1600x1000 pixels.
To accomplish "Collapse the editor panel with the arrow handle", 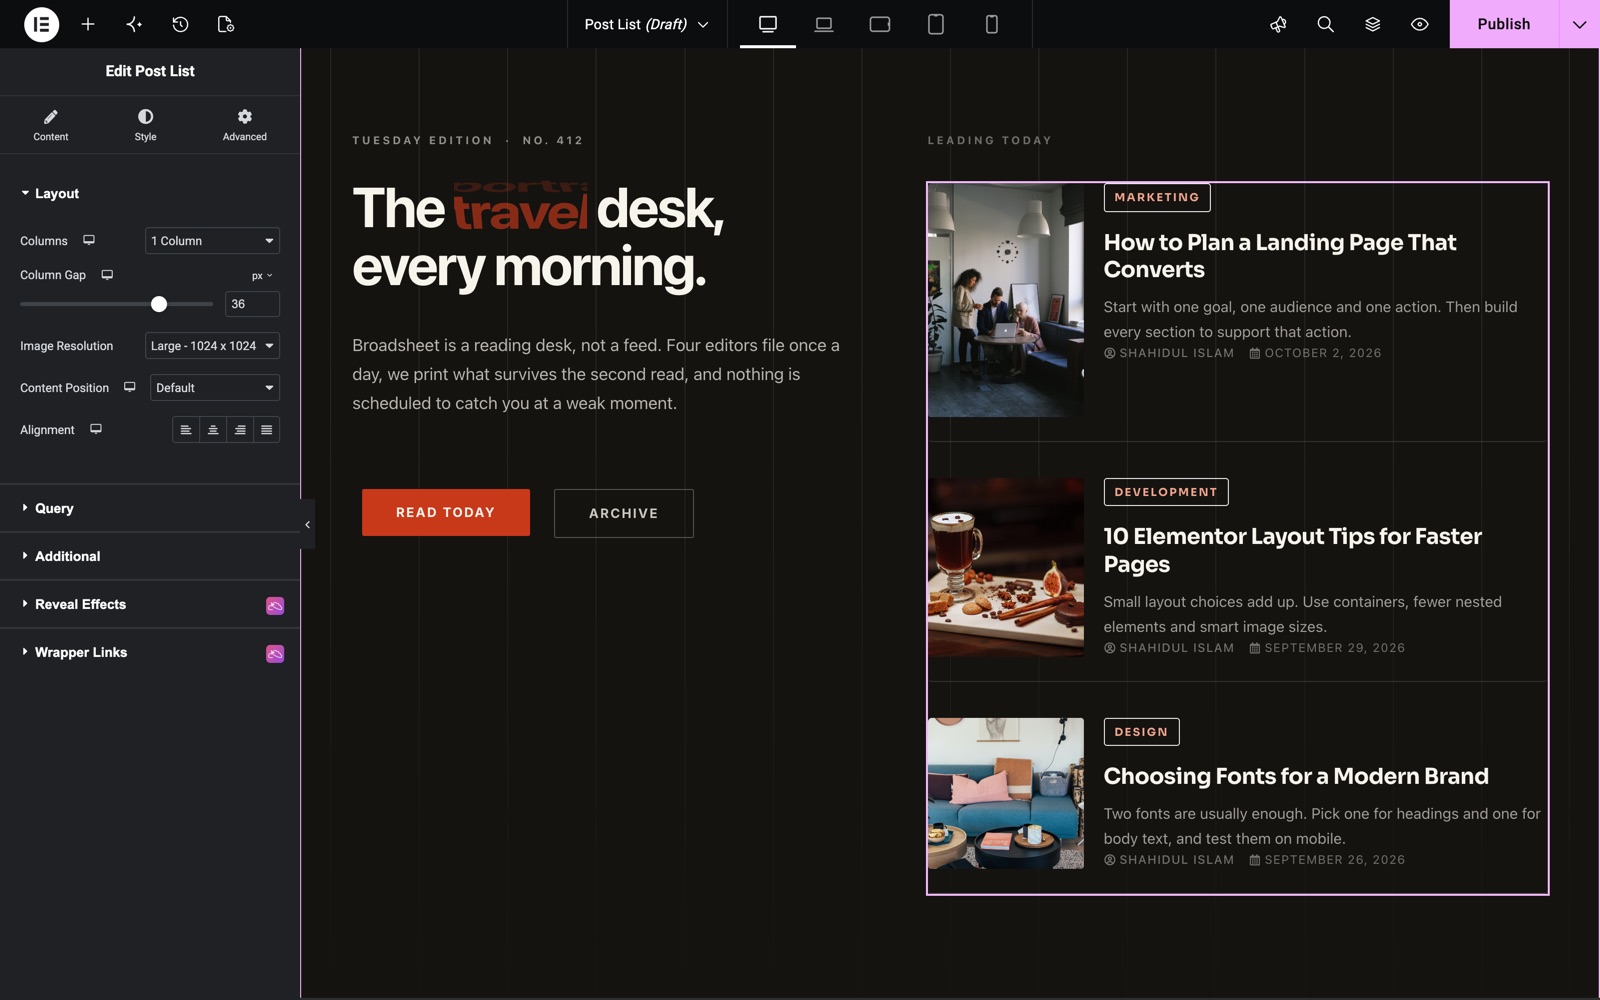I will coord(307,524).
